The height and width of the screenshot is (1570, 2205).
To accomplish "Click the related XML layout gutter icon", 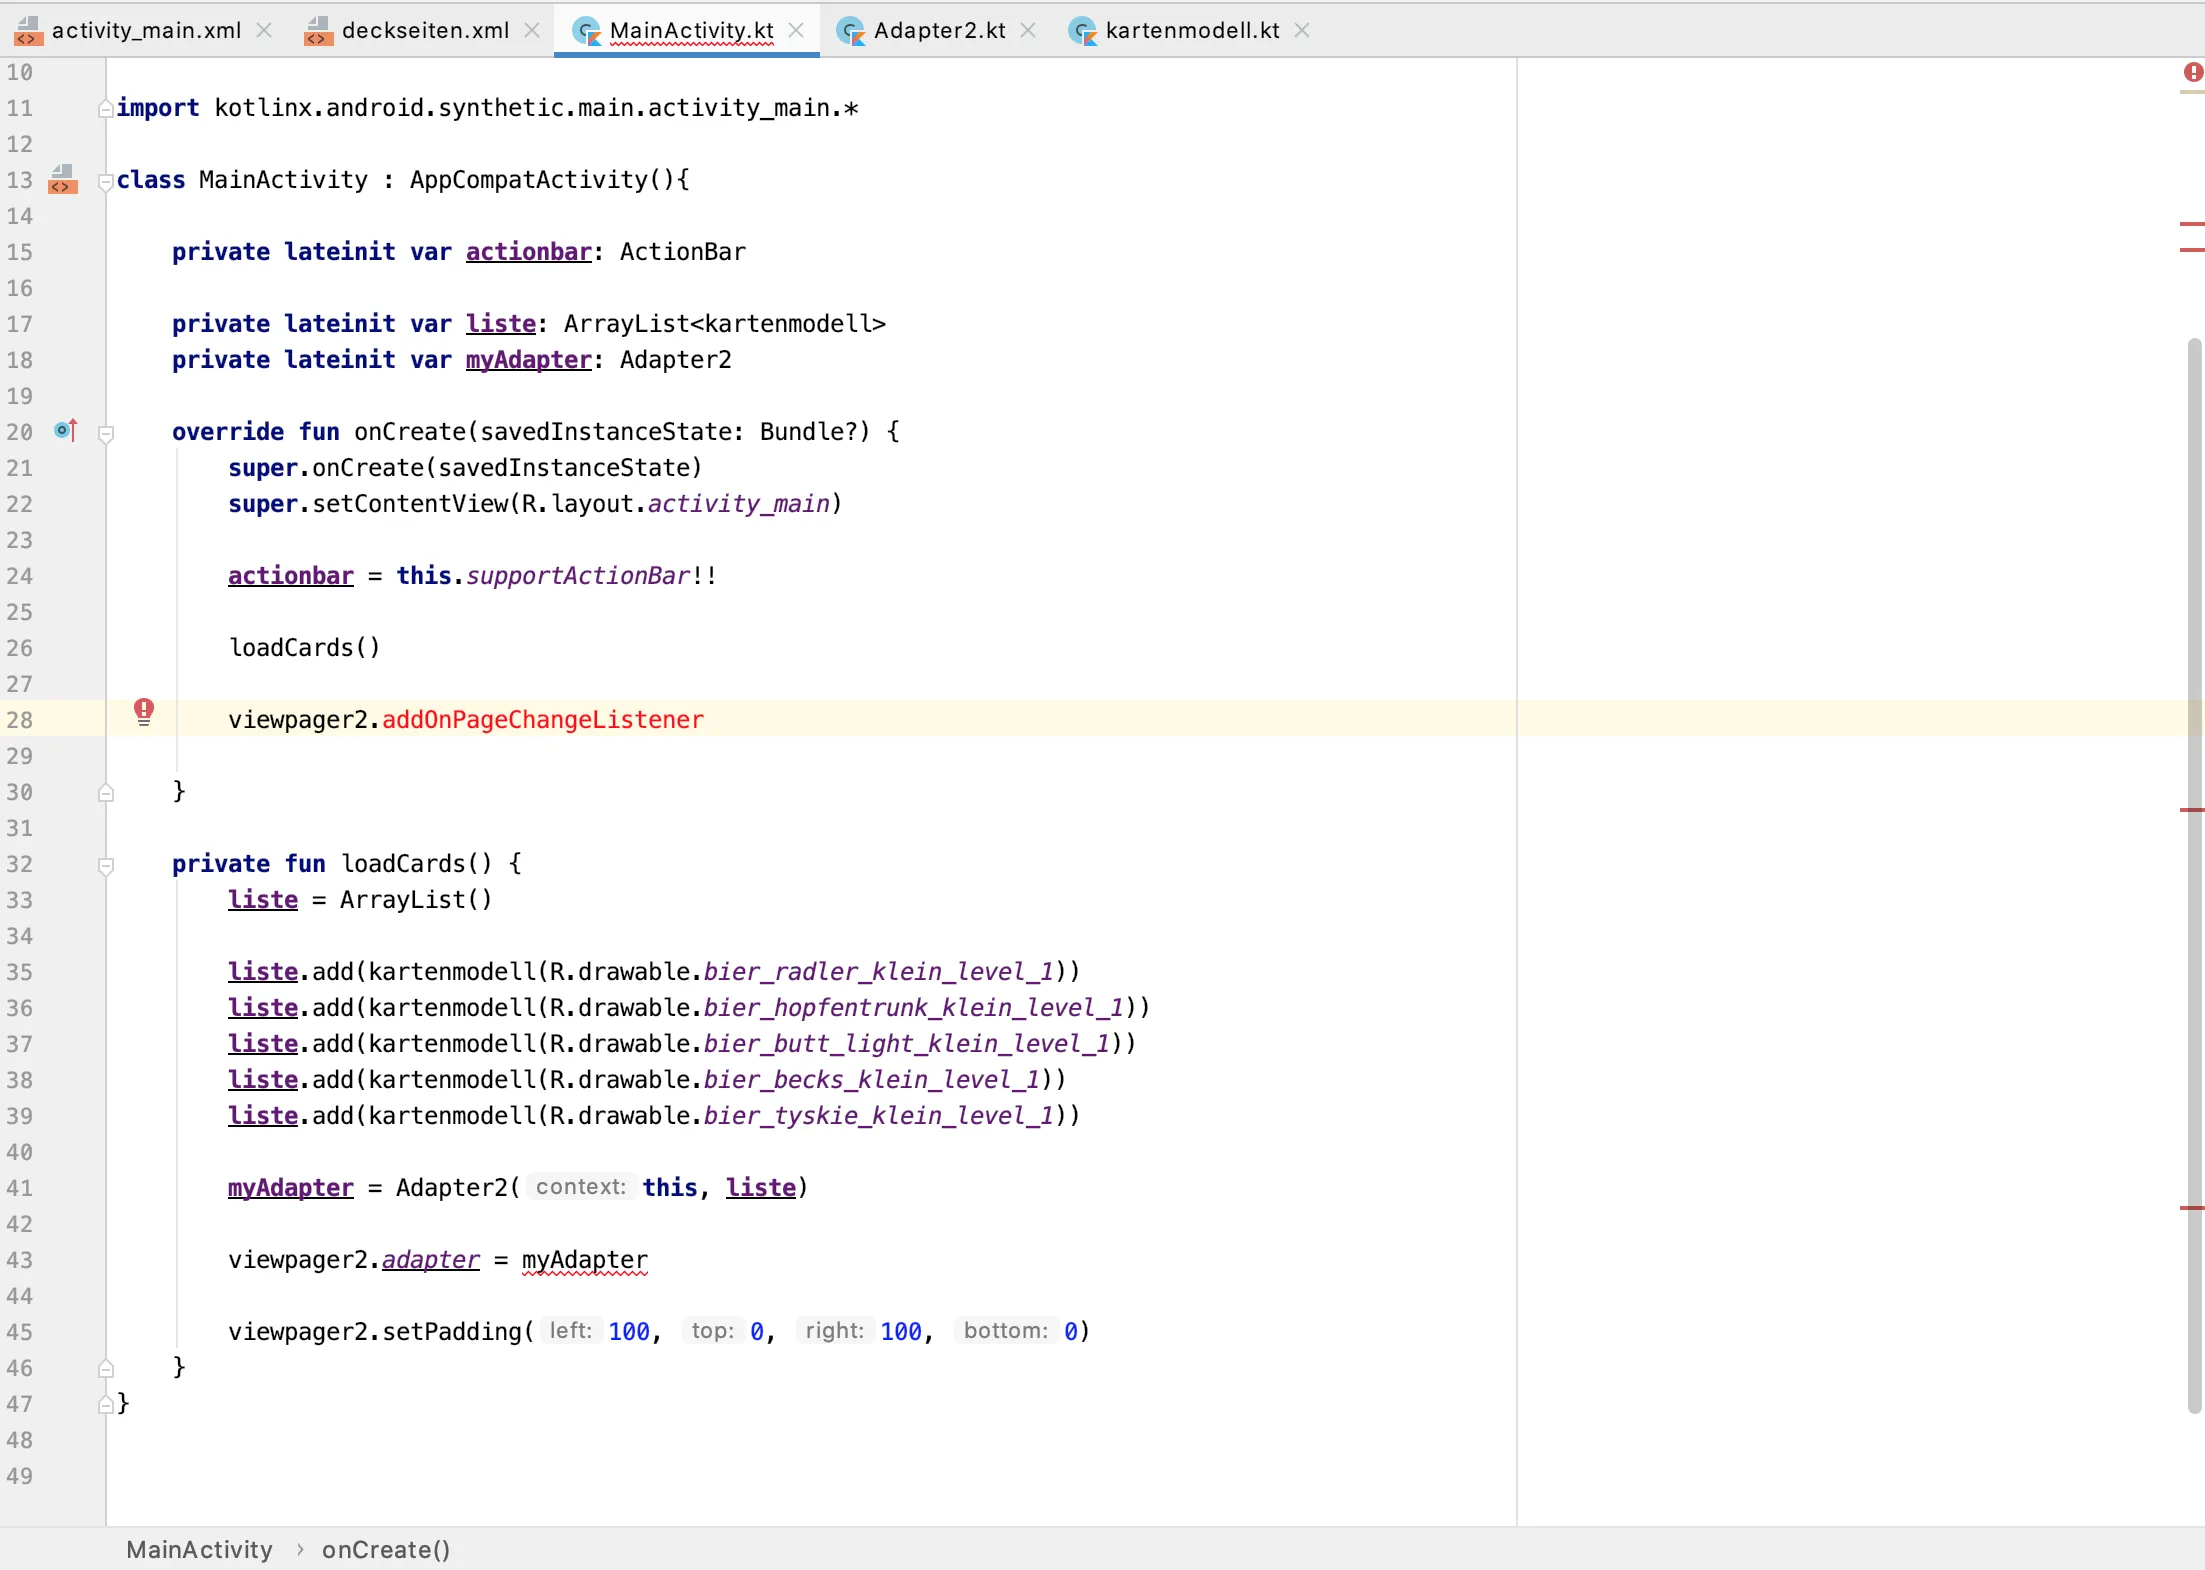I will (63, 180).
